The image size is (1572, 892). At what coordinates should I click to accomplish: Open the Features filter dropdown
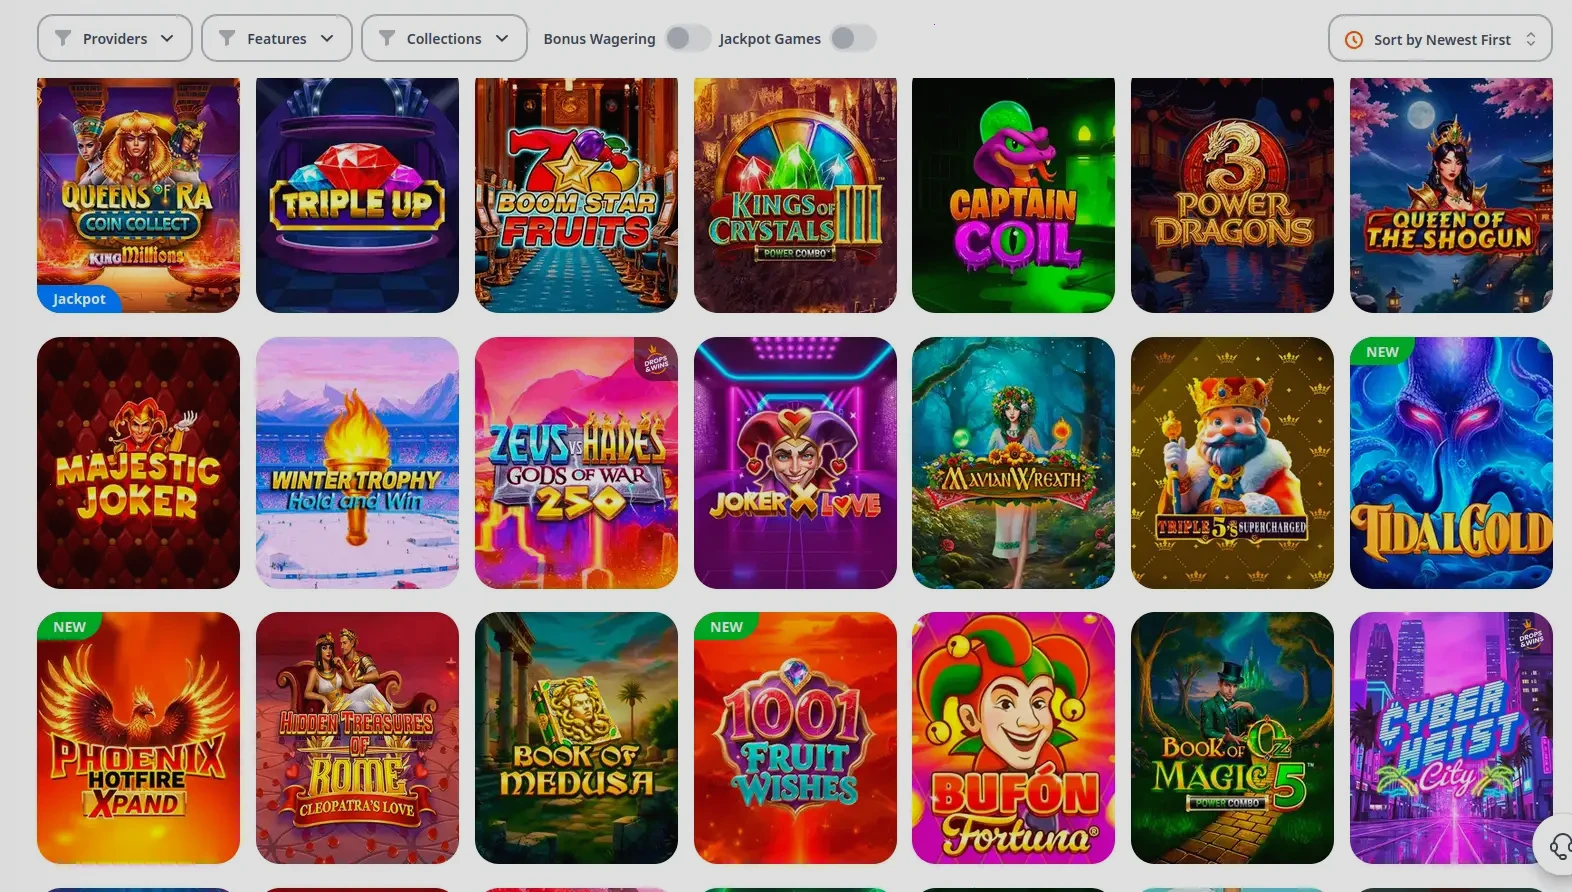277,38
